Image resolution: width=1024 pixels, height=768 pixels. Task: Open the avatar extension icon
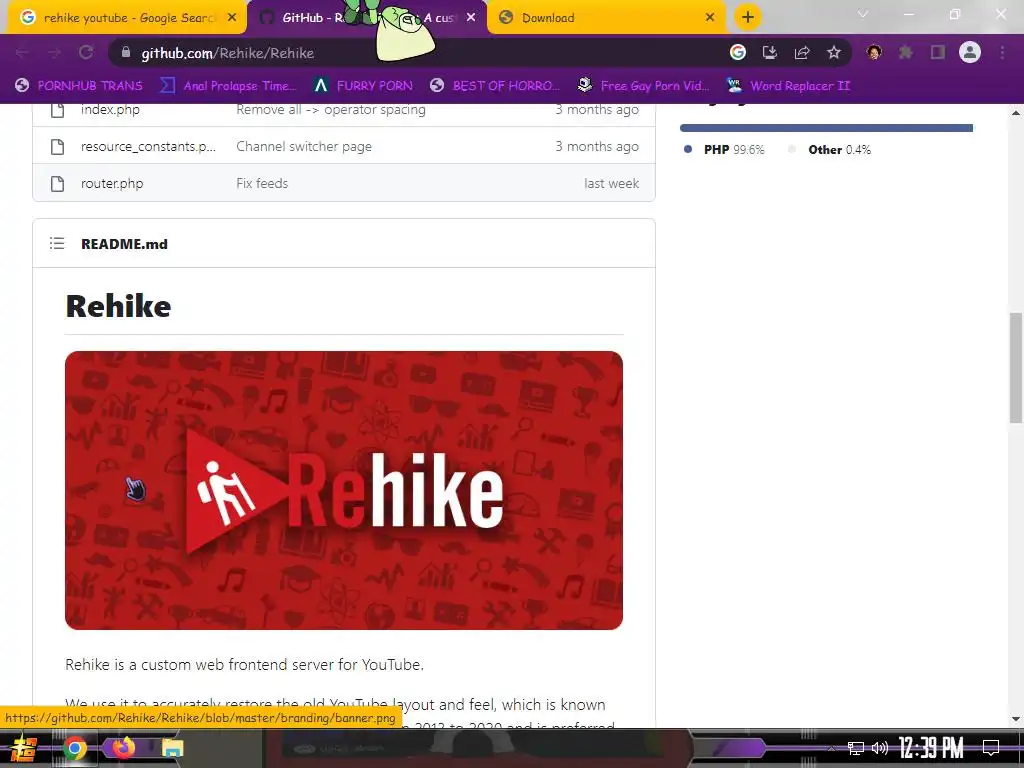coord(874,53)
